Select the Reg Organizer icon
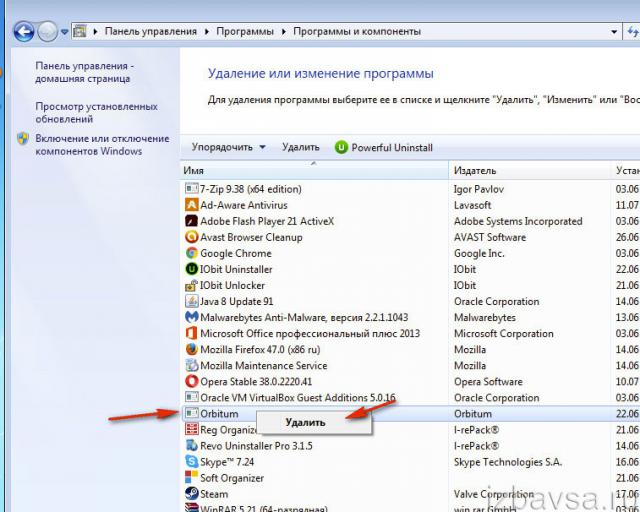 pyautogui.click(x=191, y=429)
